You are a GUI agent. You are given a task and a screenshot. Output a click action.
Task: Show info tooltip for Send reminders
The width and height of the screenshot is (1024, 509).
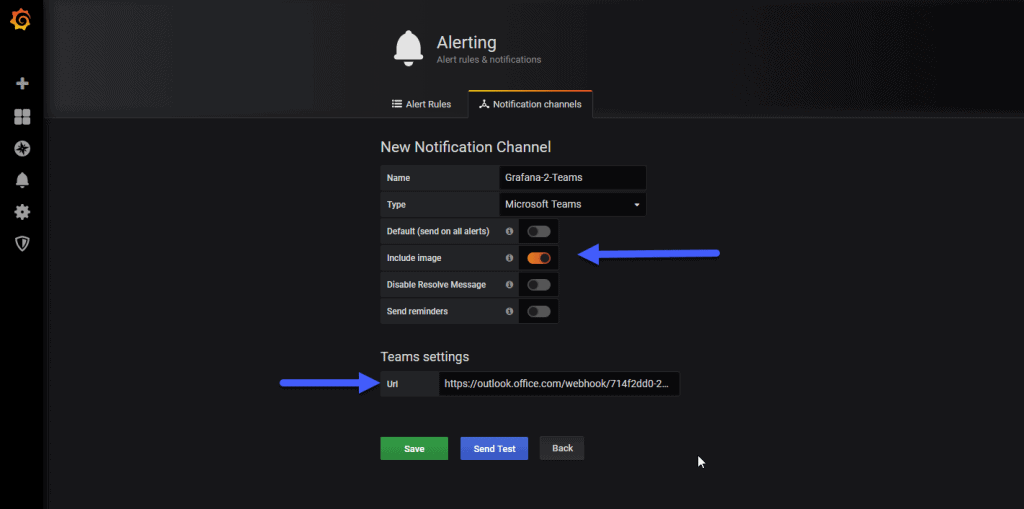[509, 312]
